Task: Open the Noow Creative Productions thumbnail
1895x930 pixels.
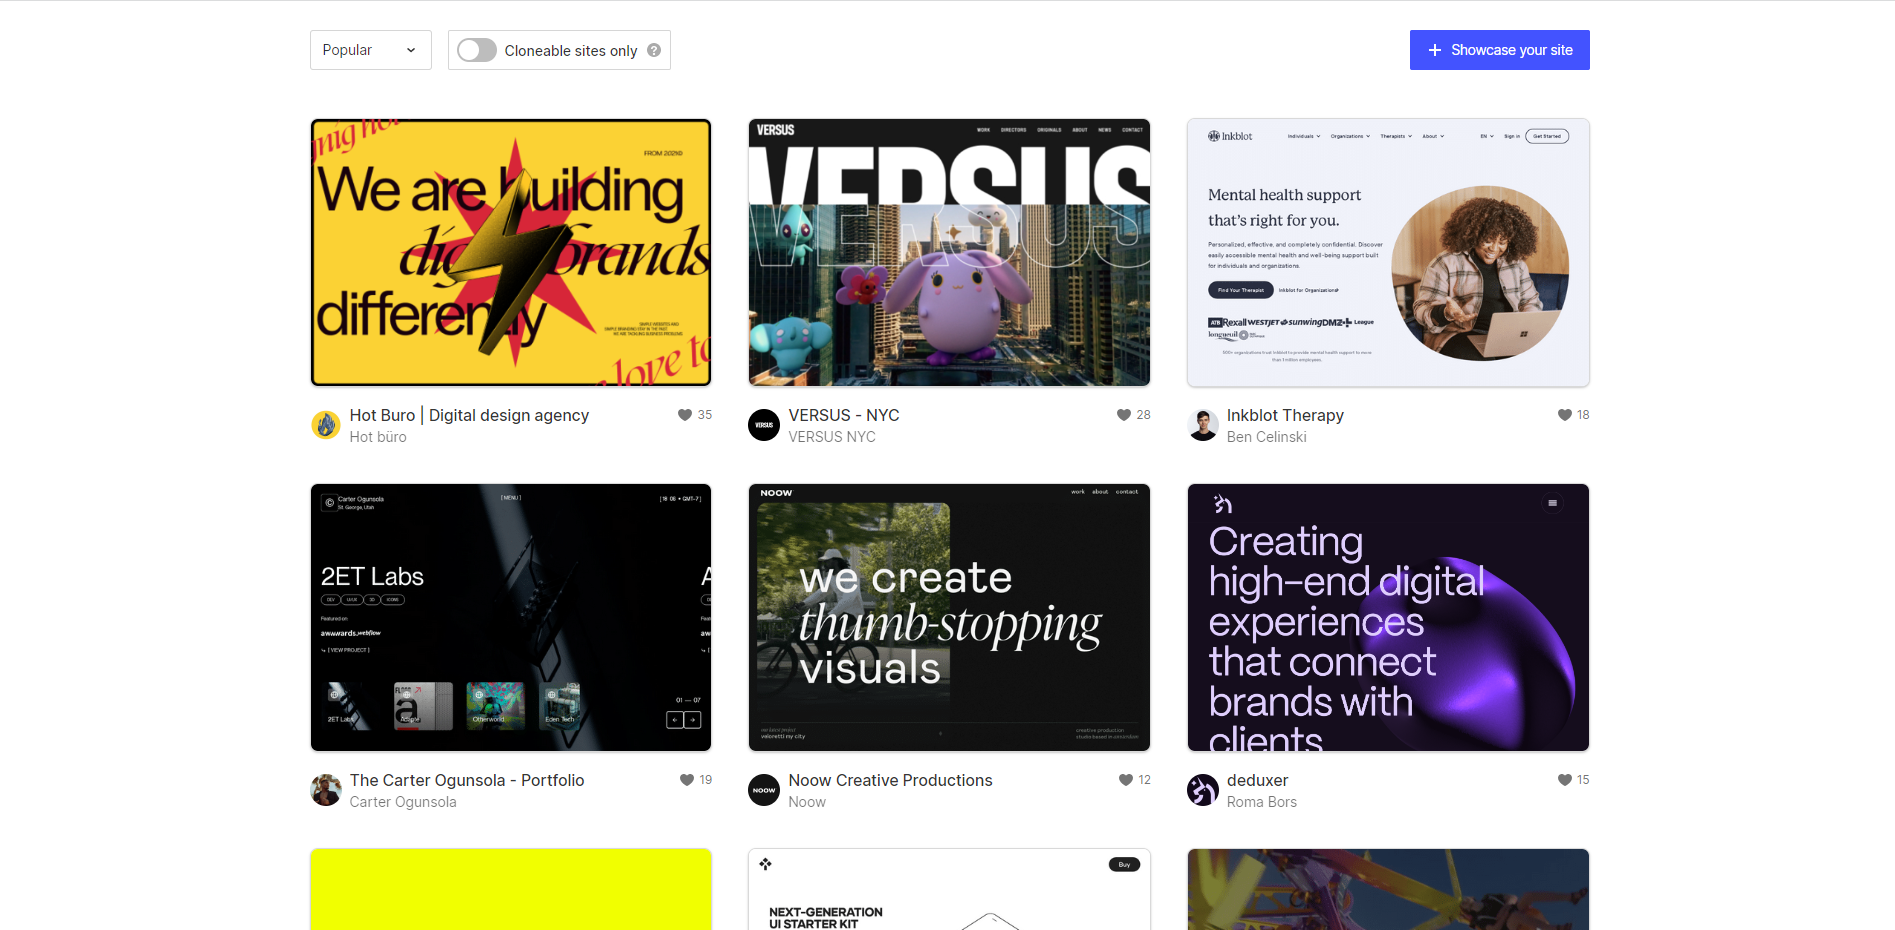Action: coord(949,617)
